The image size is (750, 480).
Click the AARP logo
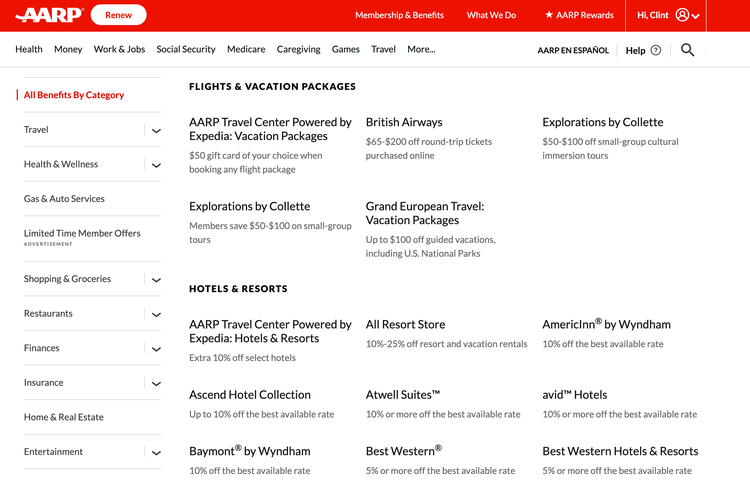coord(49,15)
